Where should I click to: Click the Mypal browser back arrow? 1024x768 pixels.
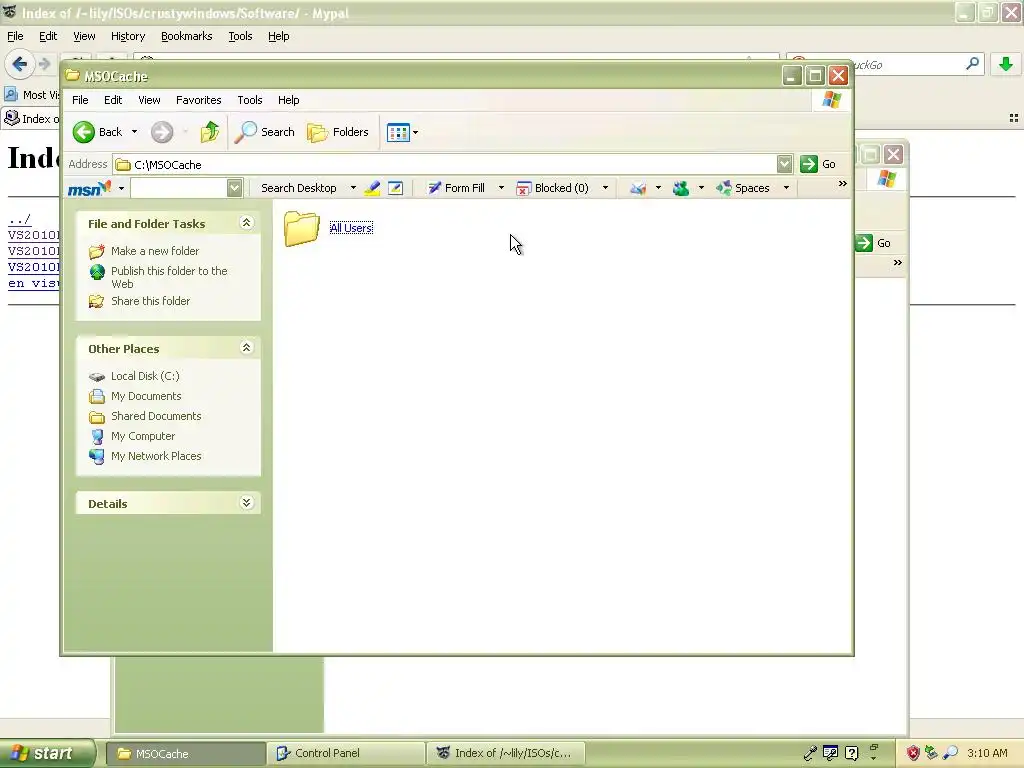pos(20,64)
